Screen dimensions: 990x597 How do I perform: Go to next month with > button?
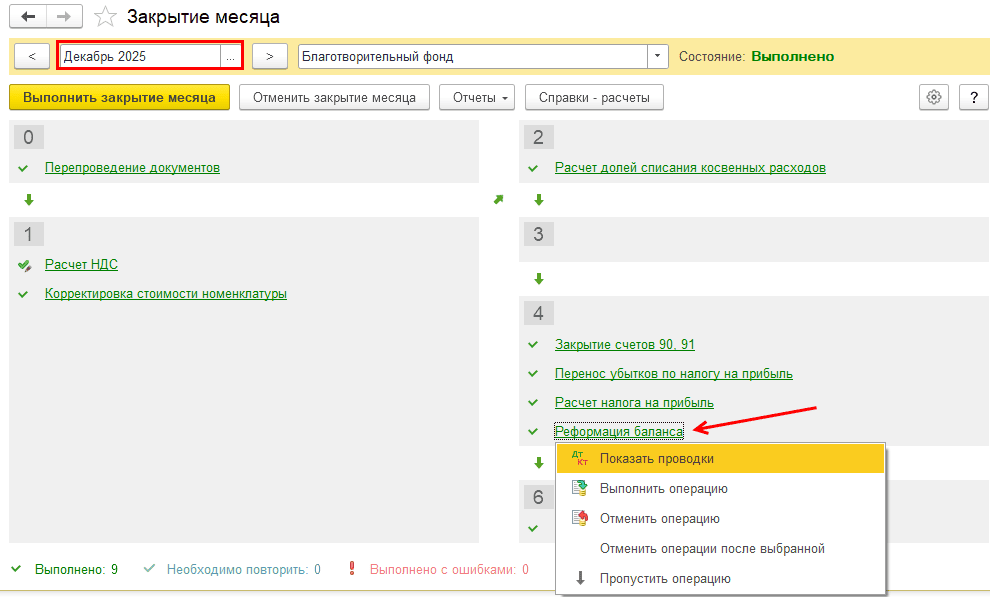270,56
